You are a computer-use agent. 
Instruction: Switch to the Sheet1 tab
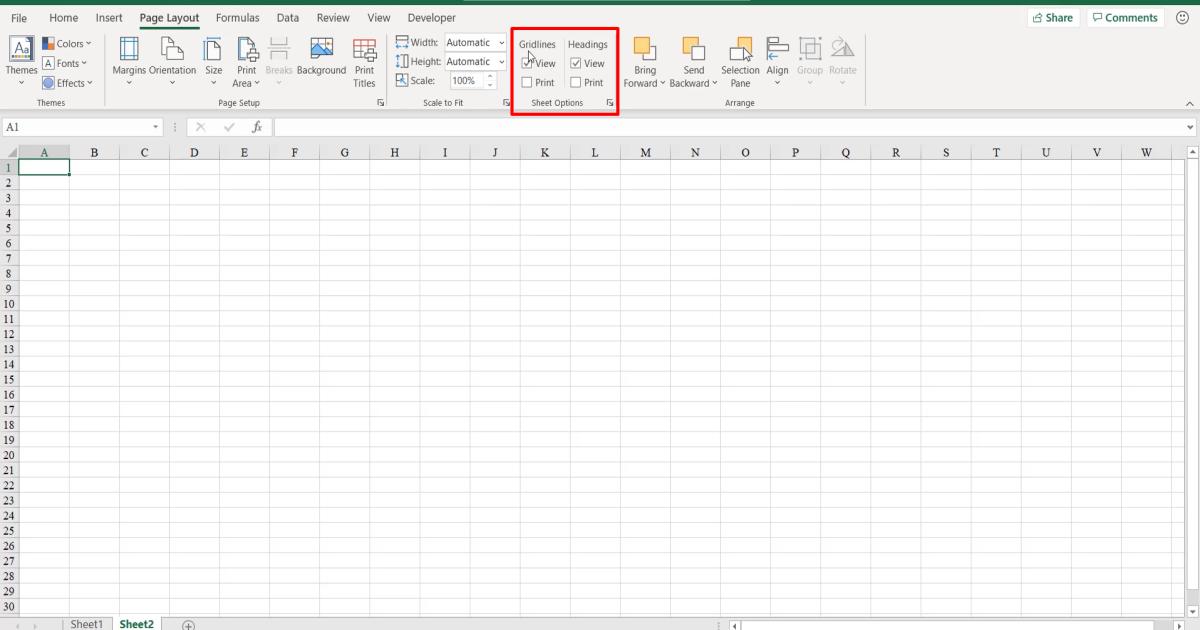coord(86,623)
